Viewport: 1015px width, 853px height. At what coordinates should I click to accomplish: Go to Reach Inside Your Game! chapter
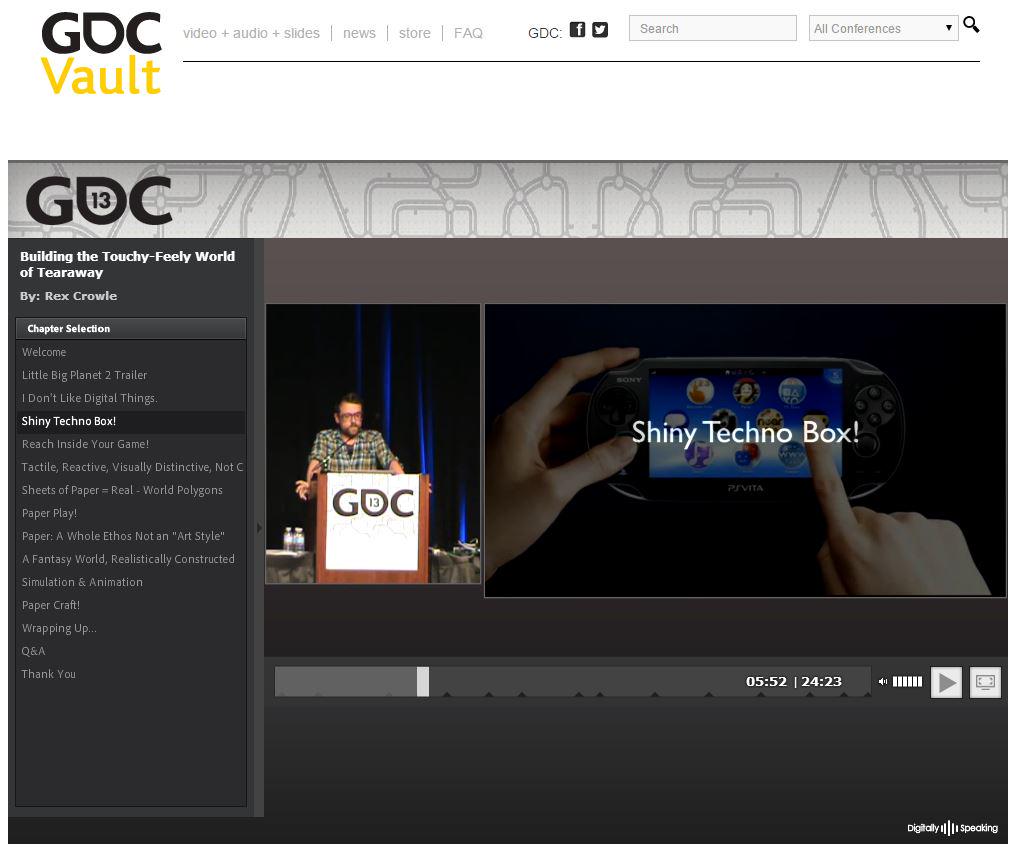click(131, 444)
